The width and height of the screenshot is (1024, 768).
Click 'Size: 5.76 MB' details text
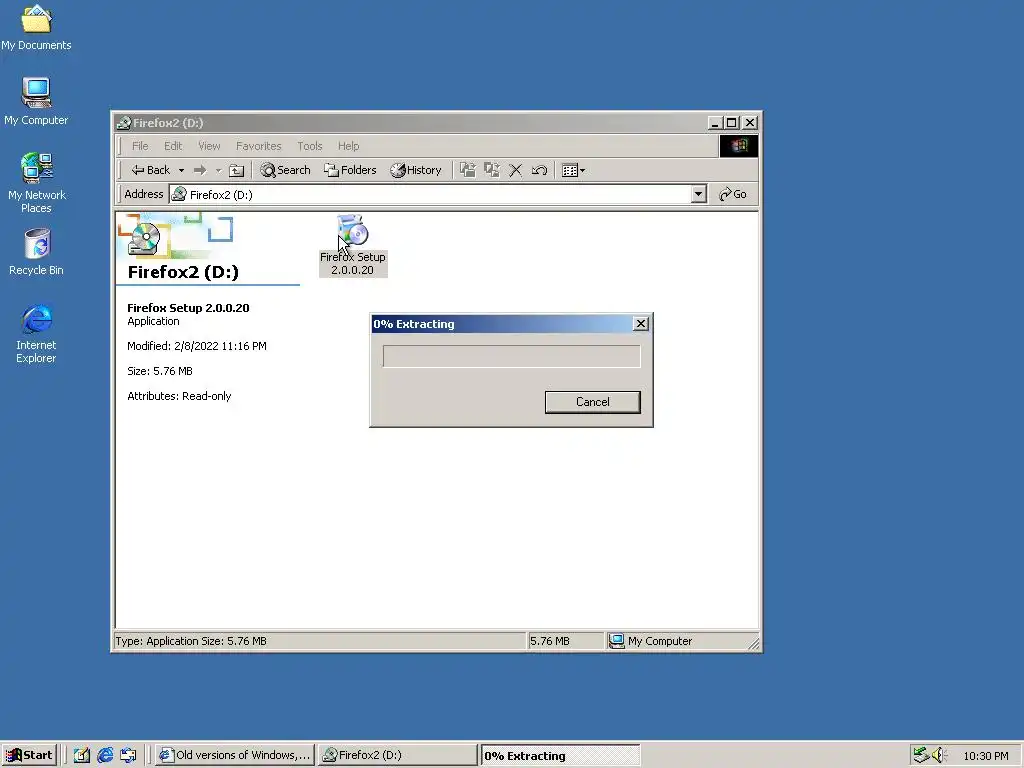tap(160, 371)
